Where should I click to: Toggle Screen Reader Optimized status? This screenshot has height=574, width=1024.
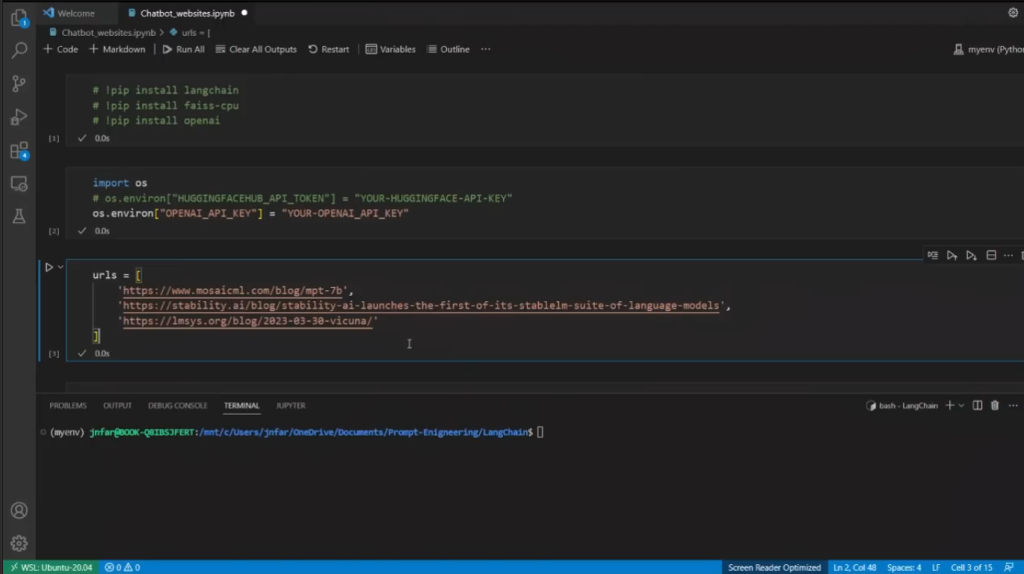tap(774, 567)
